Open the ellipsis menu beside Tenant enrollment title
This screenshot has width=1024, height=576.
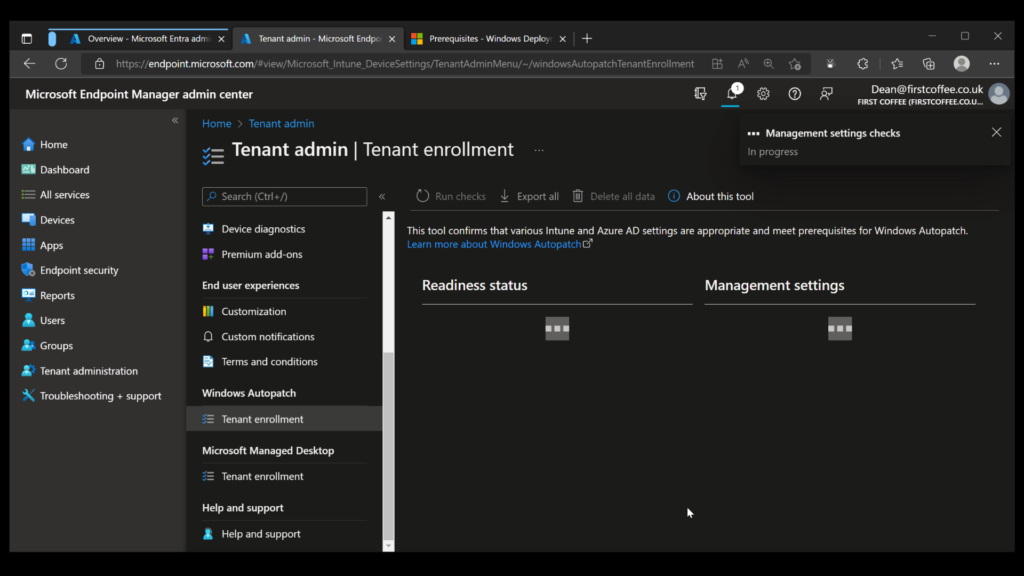(x=538, y=149)
